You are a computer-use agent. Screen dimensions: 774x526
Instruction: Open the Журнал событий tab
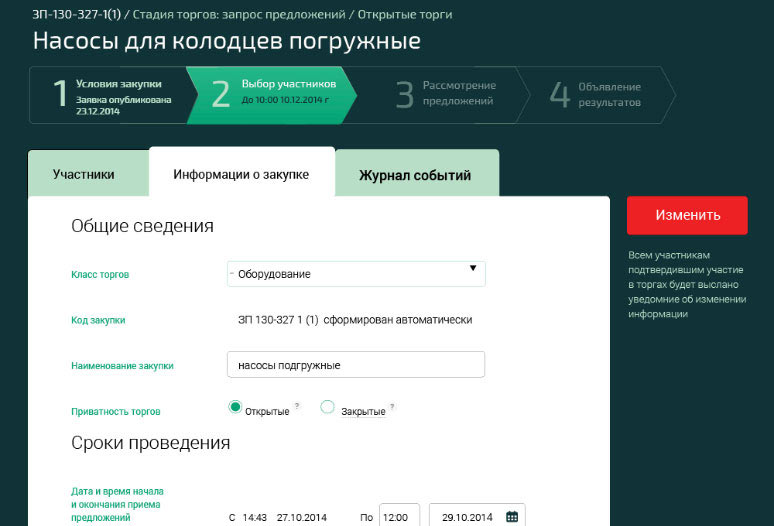pos(415,175)
